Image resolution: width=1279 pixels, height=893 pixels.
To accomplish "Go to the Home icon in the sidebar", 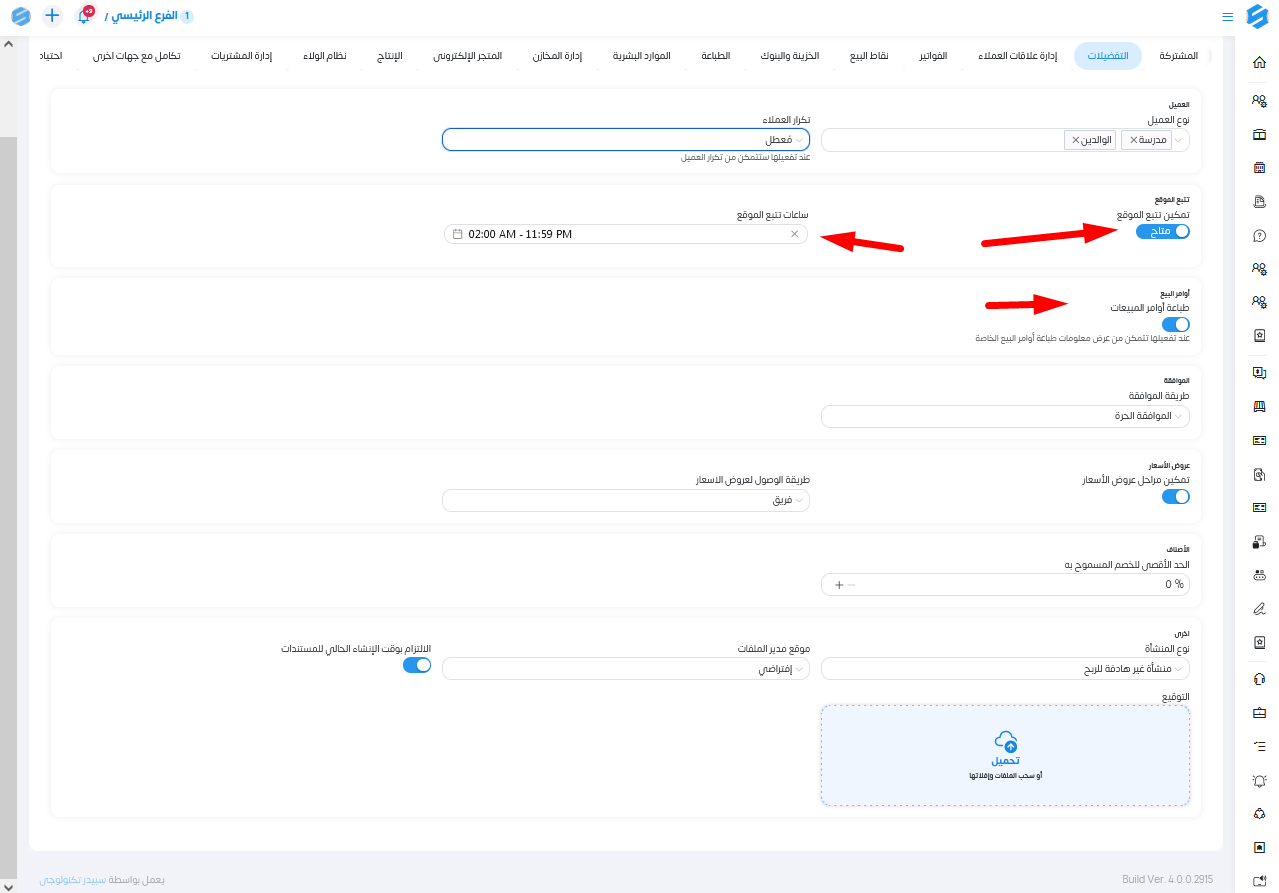I will [1259, 62].
